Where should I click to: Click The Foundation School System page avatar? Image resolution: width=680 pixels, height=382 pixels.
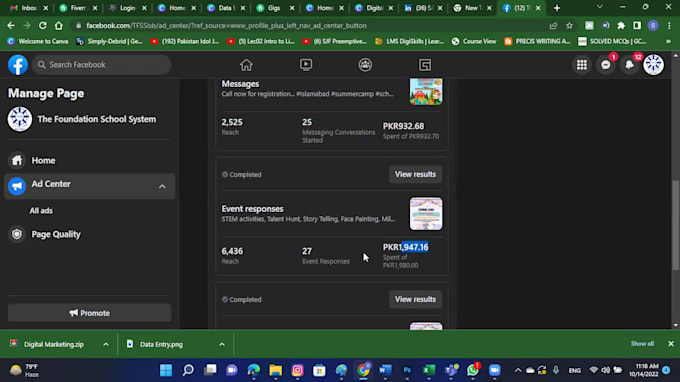[20, 119]
